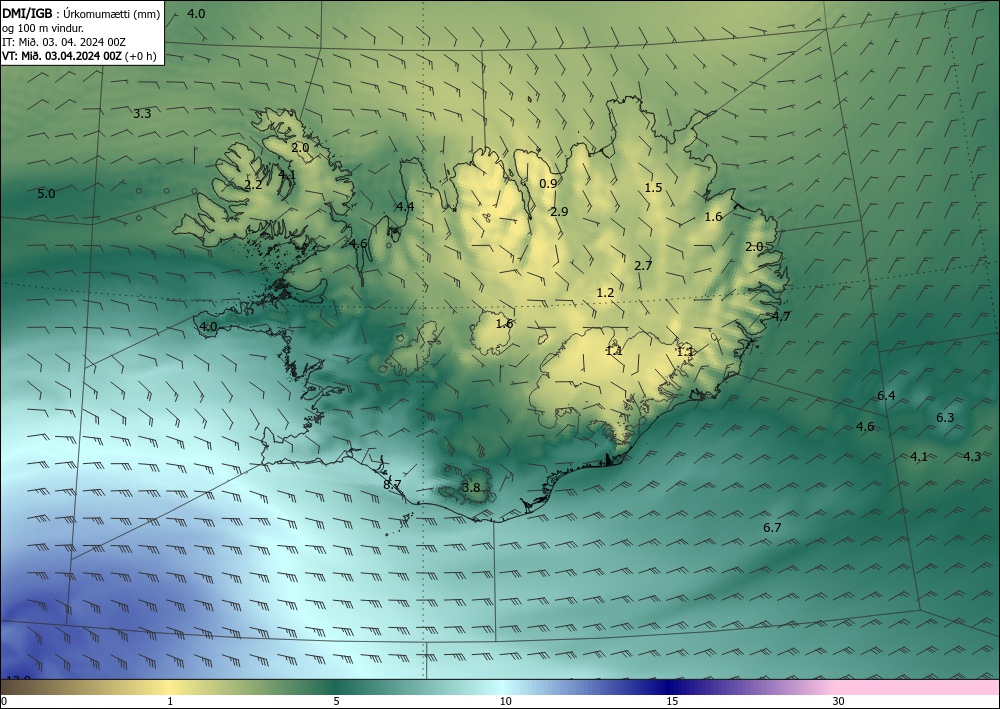Select the 'IT: Mið. 03. 04. 2024 00Z' line
This screenshot has width=1000, height=709.
click(x=64, y=42)
